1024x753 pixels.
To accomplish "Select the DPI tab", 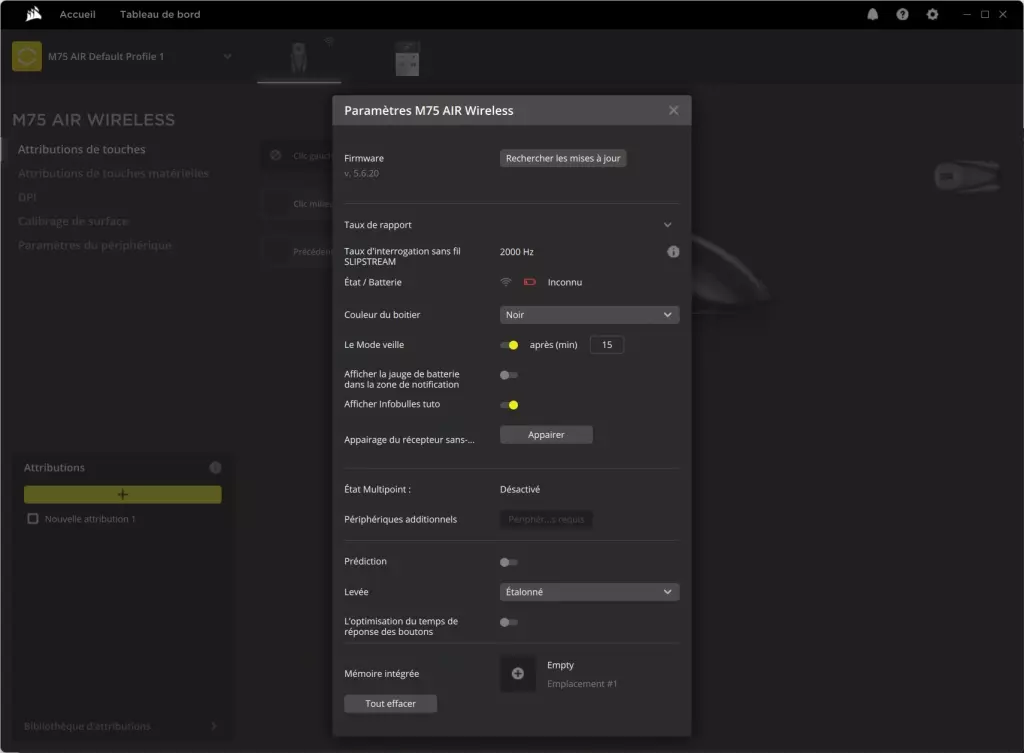I will coord(27,197).
